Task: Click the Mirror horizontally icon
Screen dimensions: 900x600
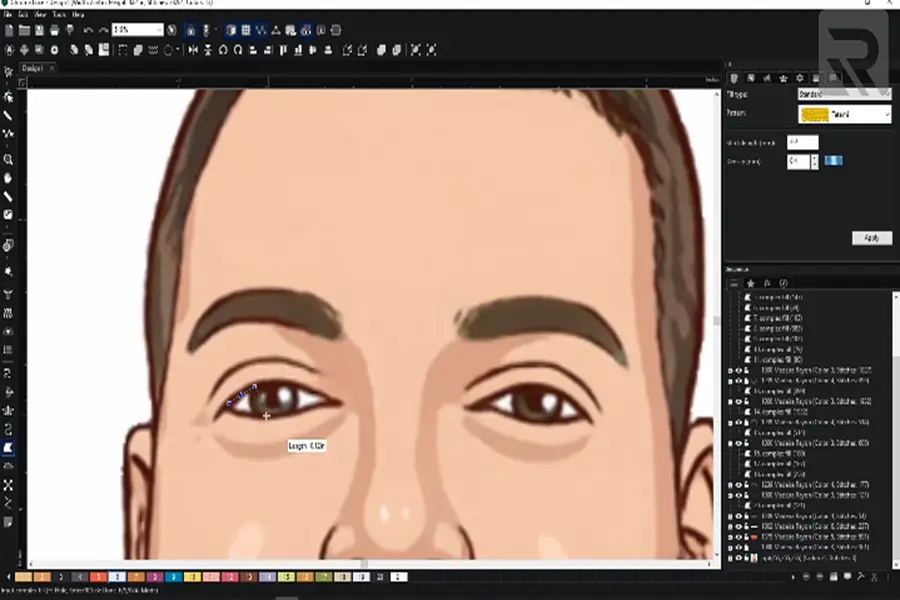Action: (193, 51)
